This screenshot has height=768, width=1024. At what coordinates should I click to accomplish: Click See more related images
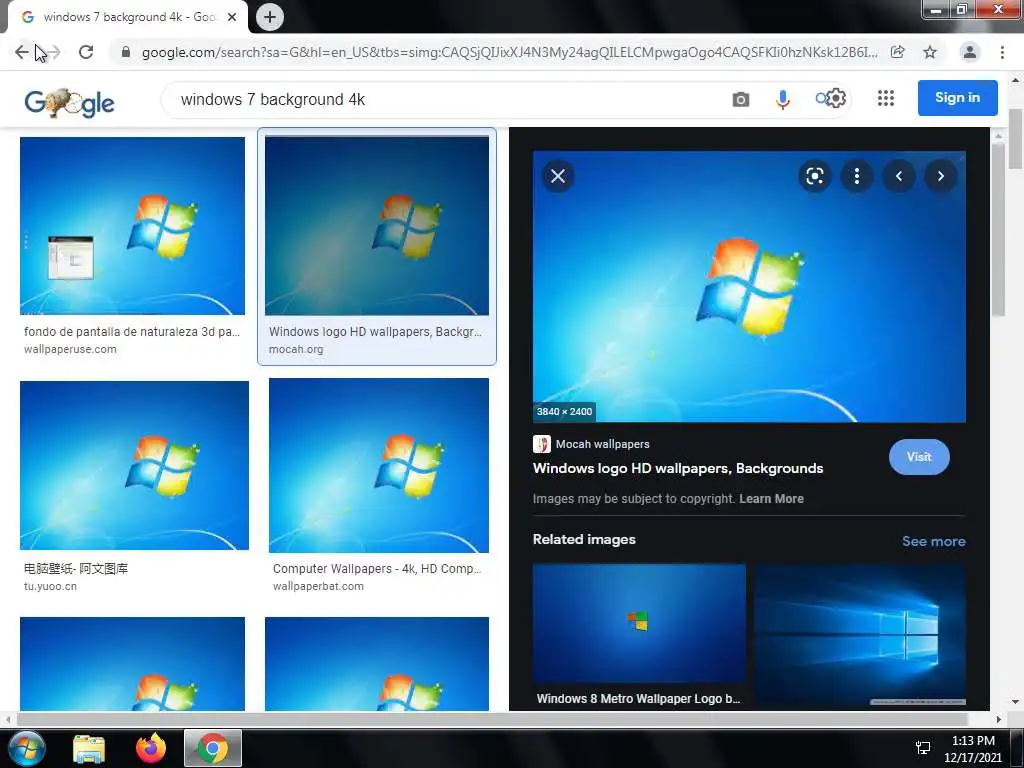point(933,541)
